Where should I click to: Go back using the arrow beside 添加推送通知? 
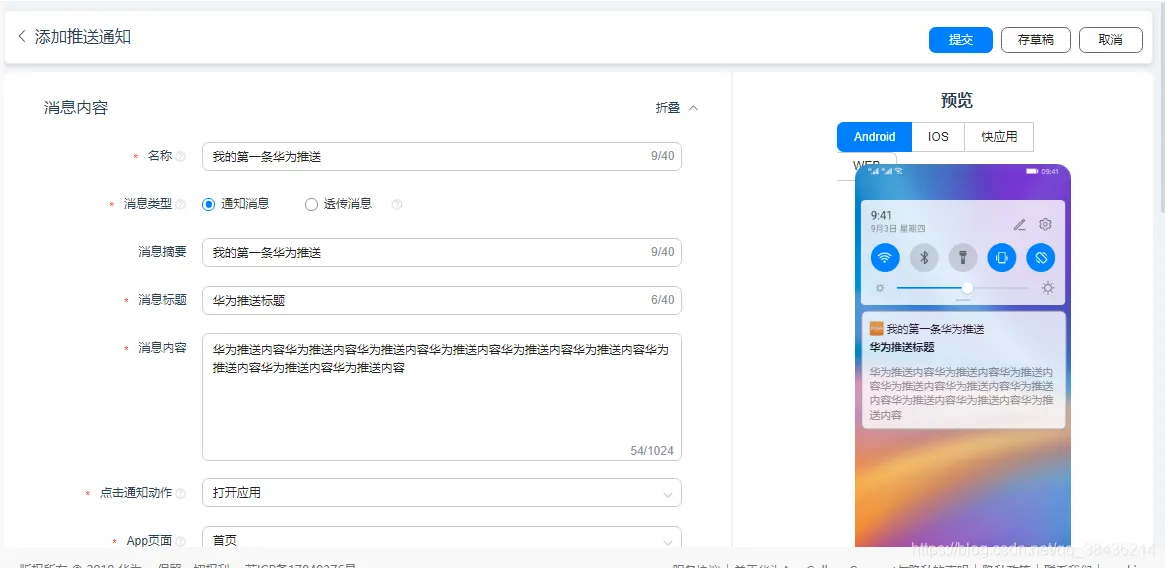[x=22, y=36]
